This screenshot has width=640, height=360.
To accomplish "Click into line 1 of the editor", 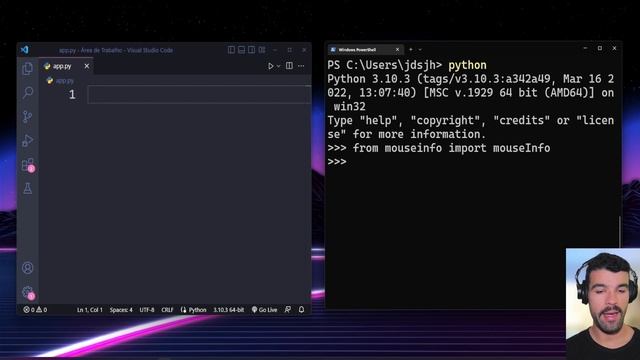I will (199, 94).
